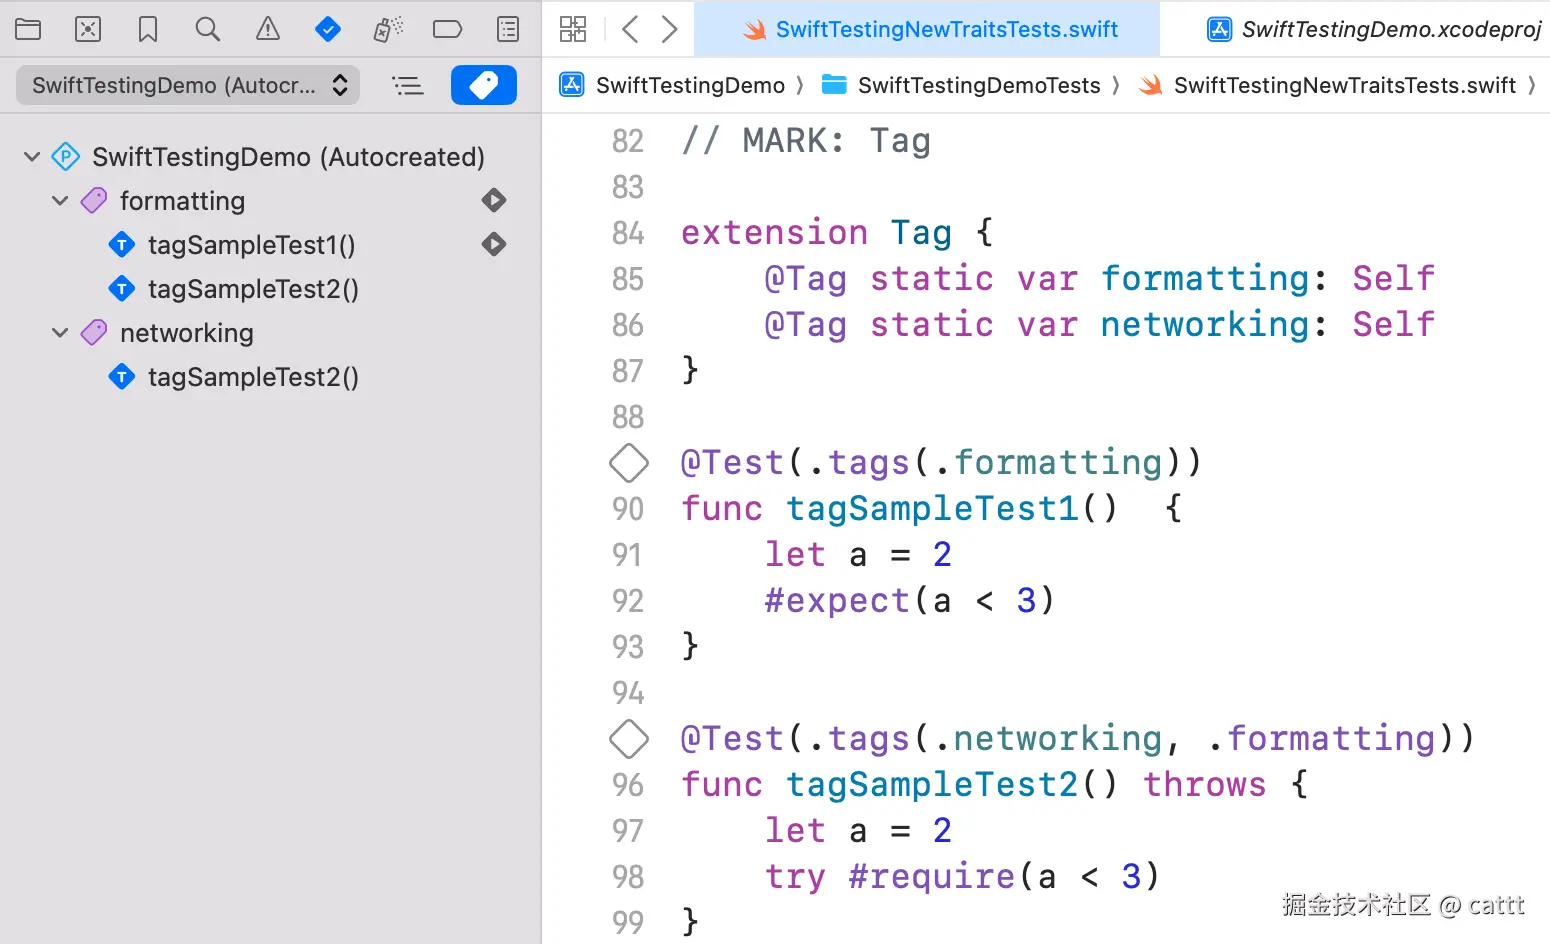Click the '@Test(.tags(.formatting))' attribute line
1550x944 pixels.
pos(941,463)
